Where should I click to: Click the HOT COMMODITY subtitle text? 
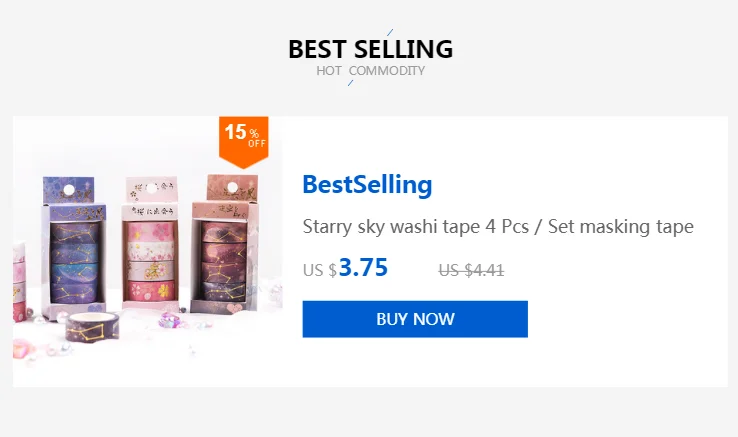pyautogui.click(x=370, y=71)
